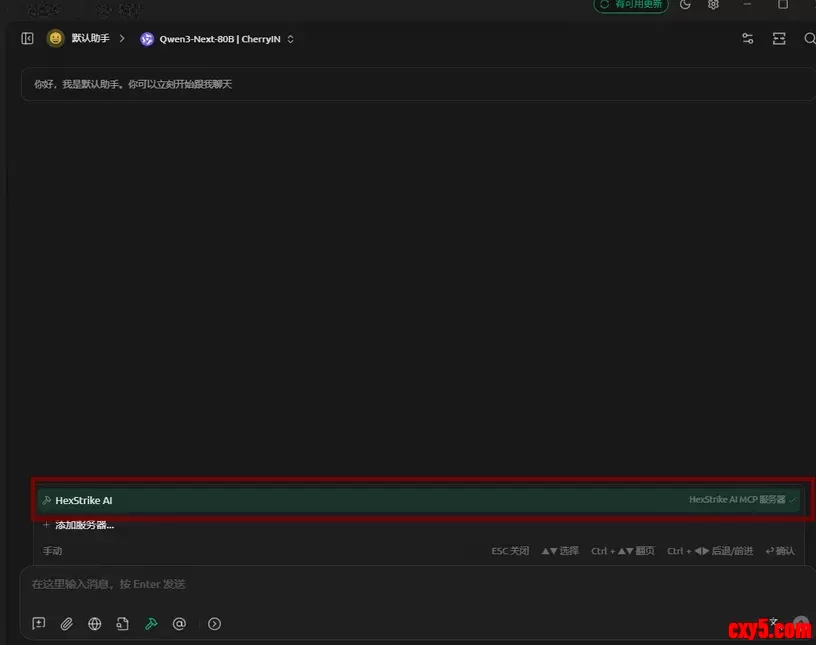Viewport: 816px width, 645px height.
Task: Click the paperclip attachment icon
Action: [x=67, y=624]
